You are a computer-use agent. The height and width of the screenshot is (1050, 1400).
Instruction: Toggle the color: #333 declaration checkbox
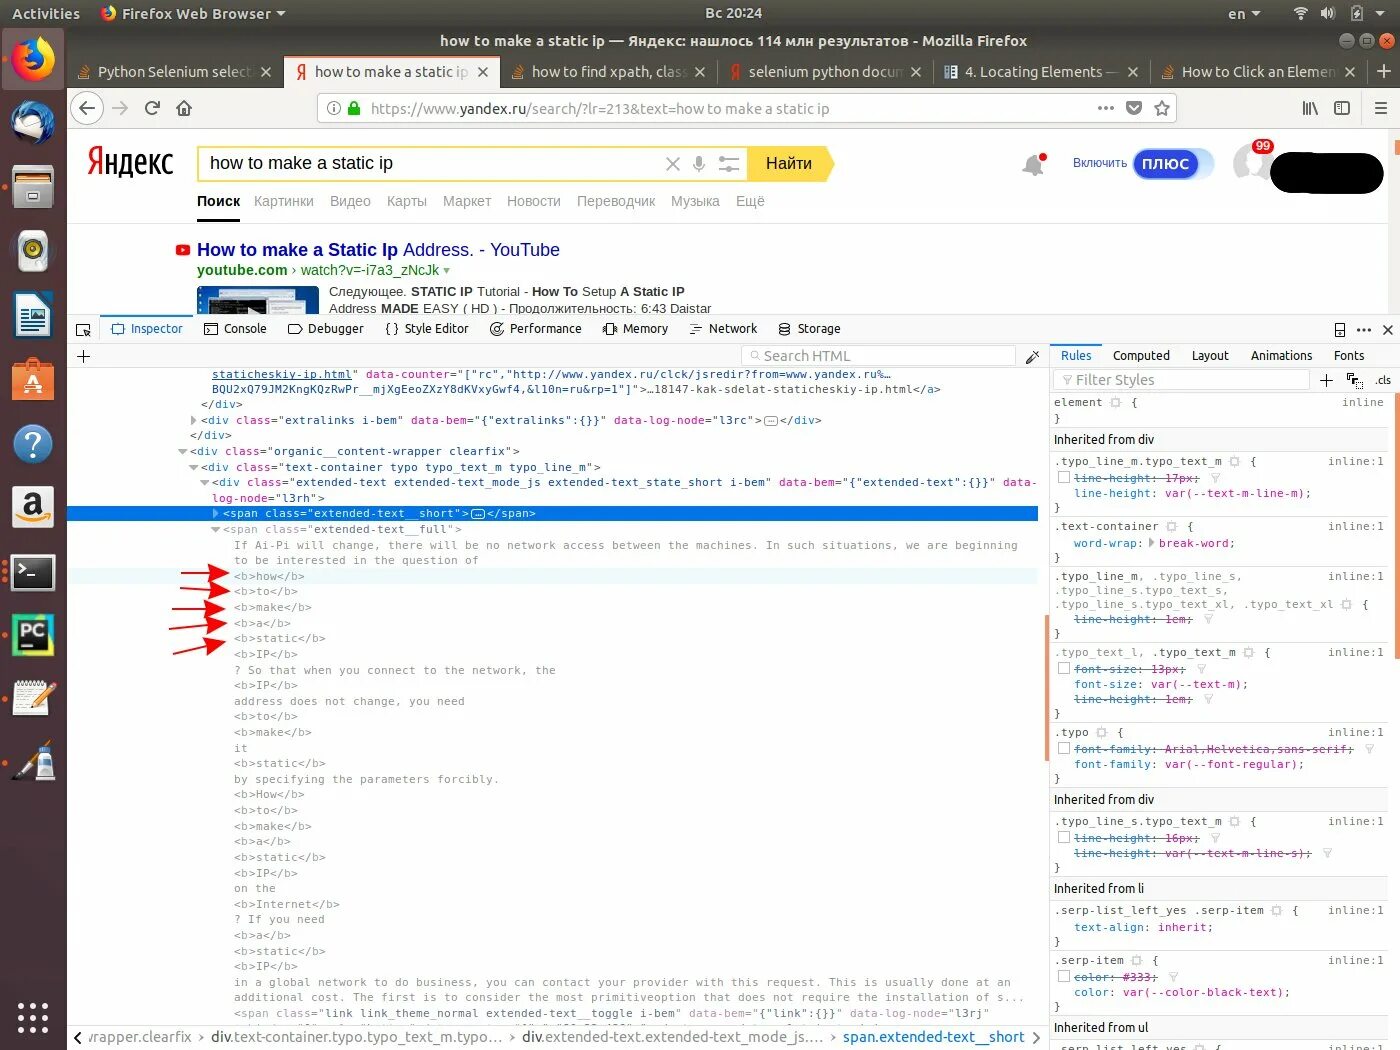(x=1064, y=977)
